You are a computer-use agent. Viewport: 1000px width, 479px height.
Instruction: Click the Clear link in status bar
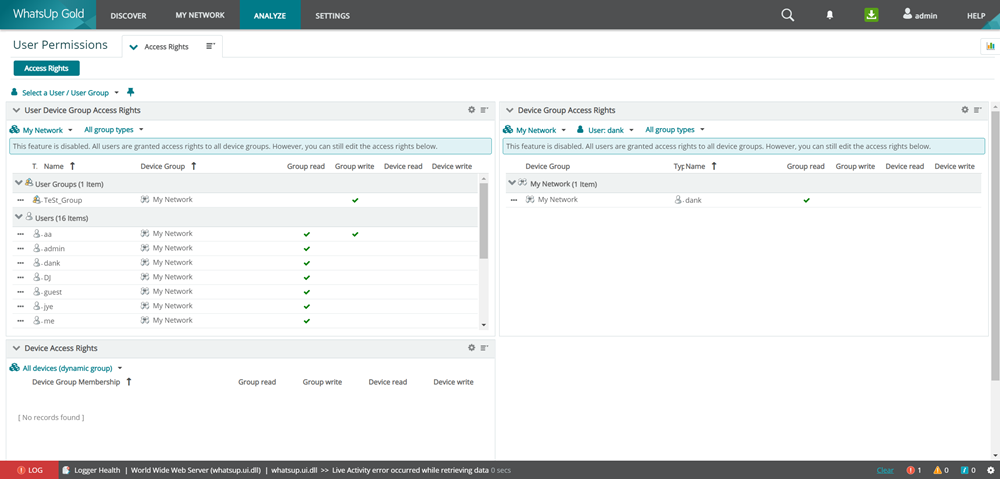[x=885, y=470]
